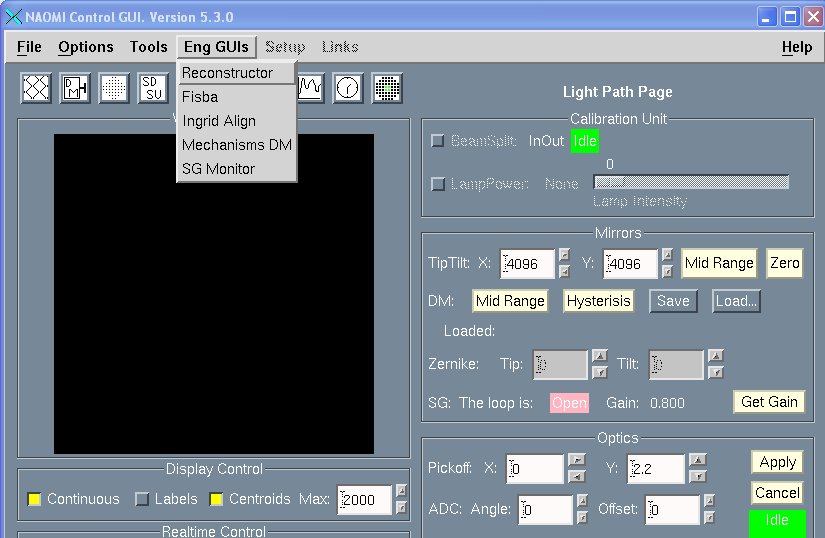
Task: Click the ADC Angle input field
Action: [545, 510]
